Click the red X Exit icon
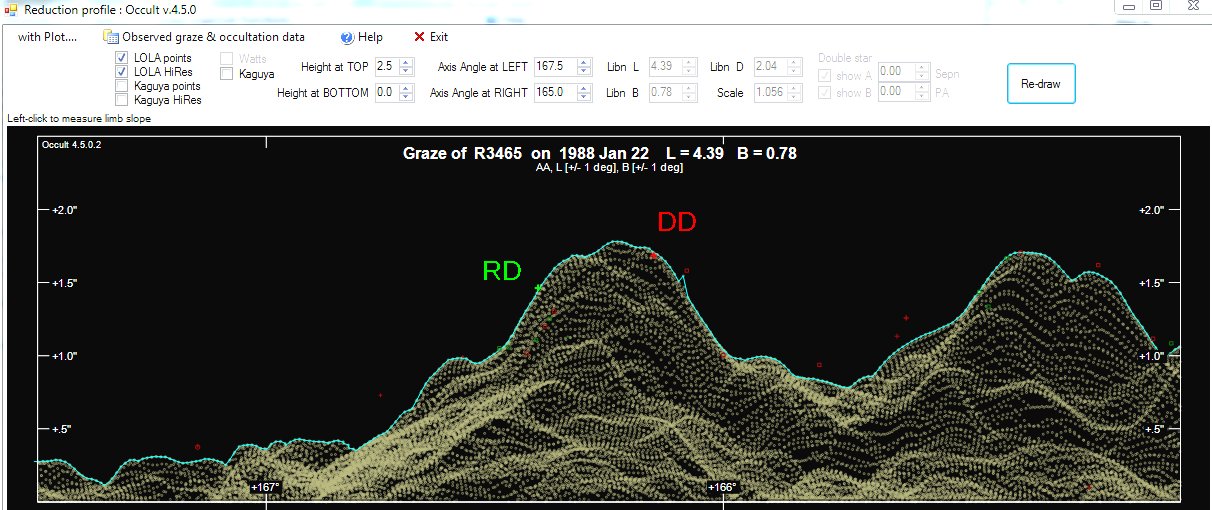 coord(420,37)
